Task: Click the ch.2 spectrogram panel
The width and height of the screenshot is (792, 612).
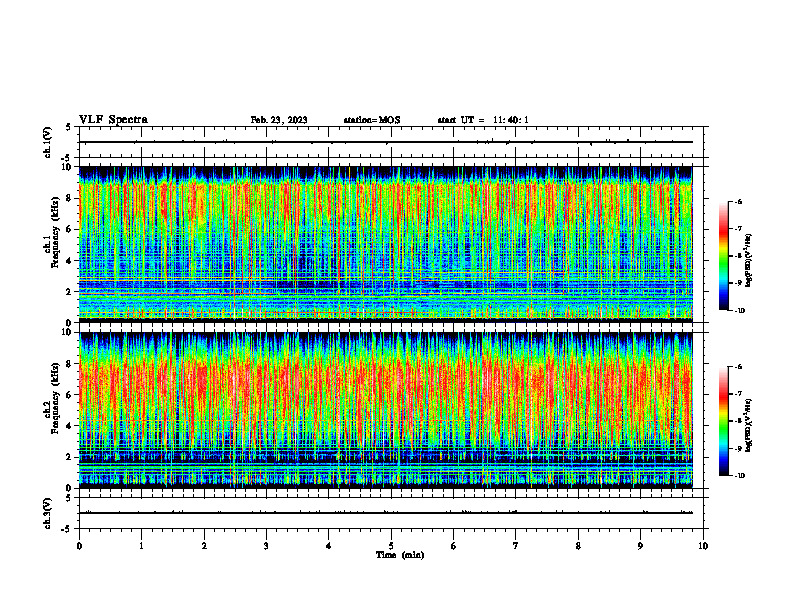Action: point(385,410)
